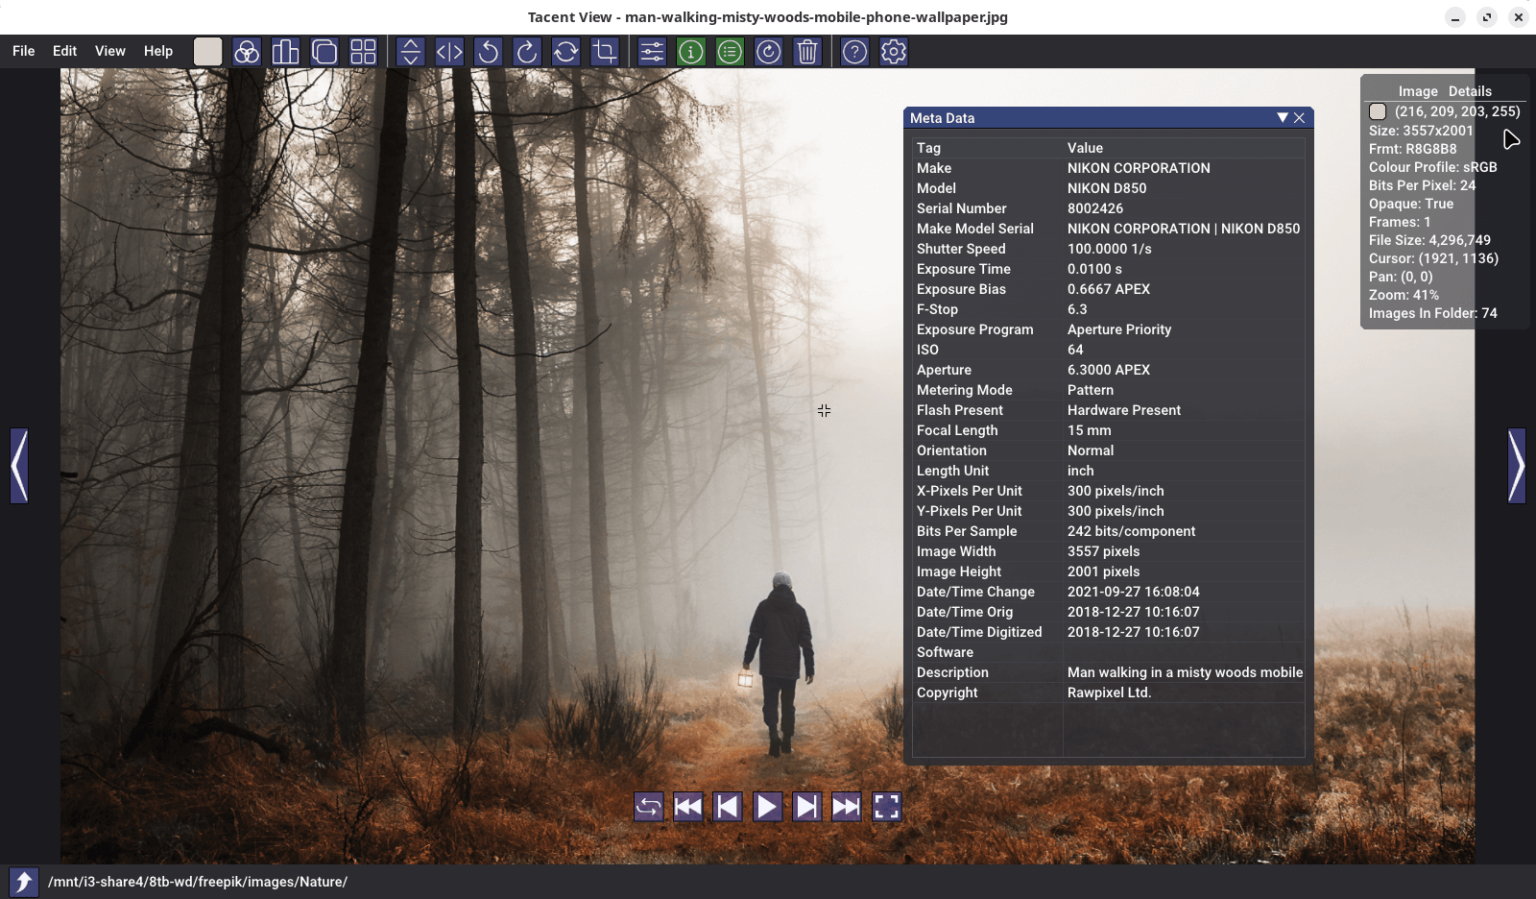Open the settings gear
The height and width of the screenshot is (899, 1536).
[893, 51]
